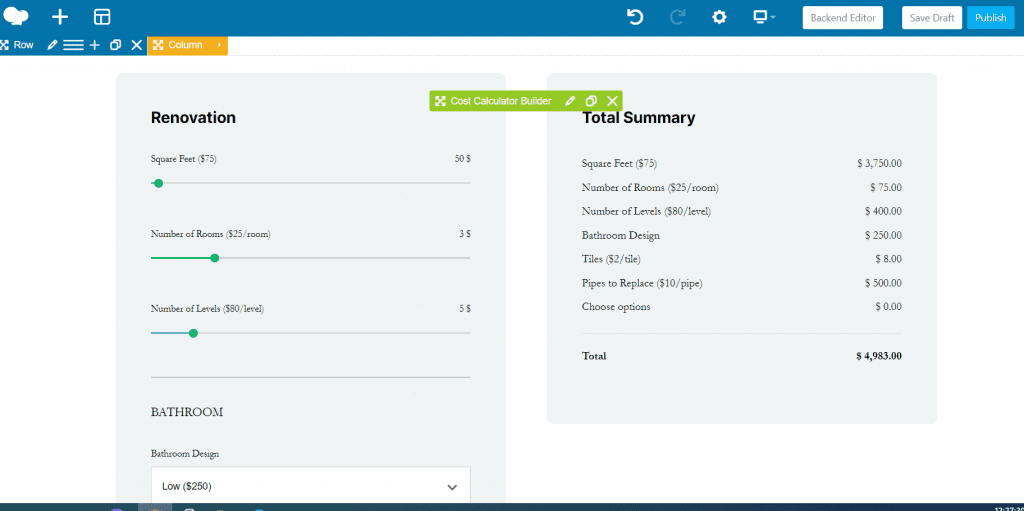Switch to the Backend Editor
Viewport: 1024px width, 511px height.
coord(842,18)
